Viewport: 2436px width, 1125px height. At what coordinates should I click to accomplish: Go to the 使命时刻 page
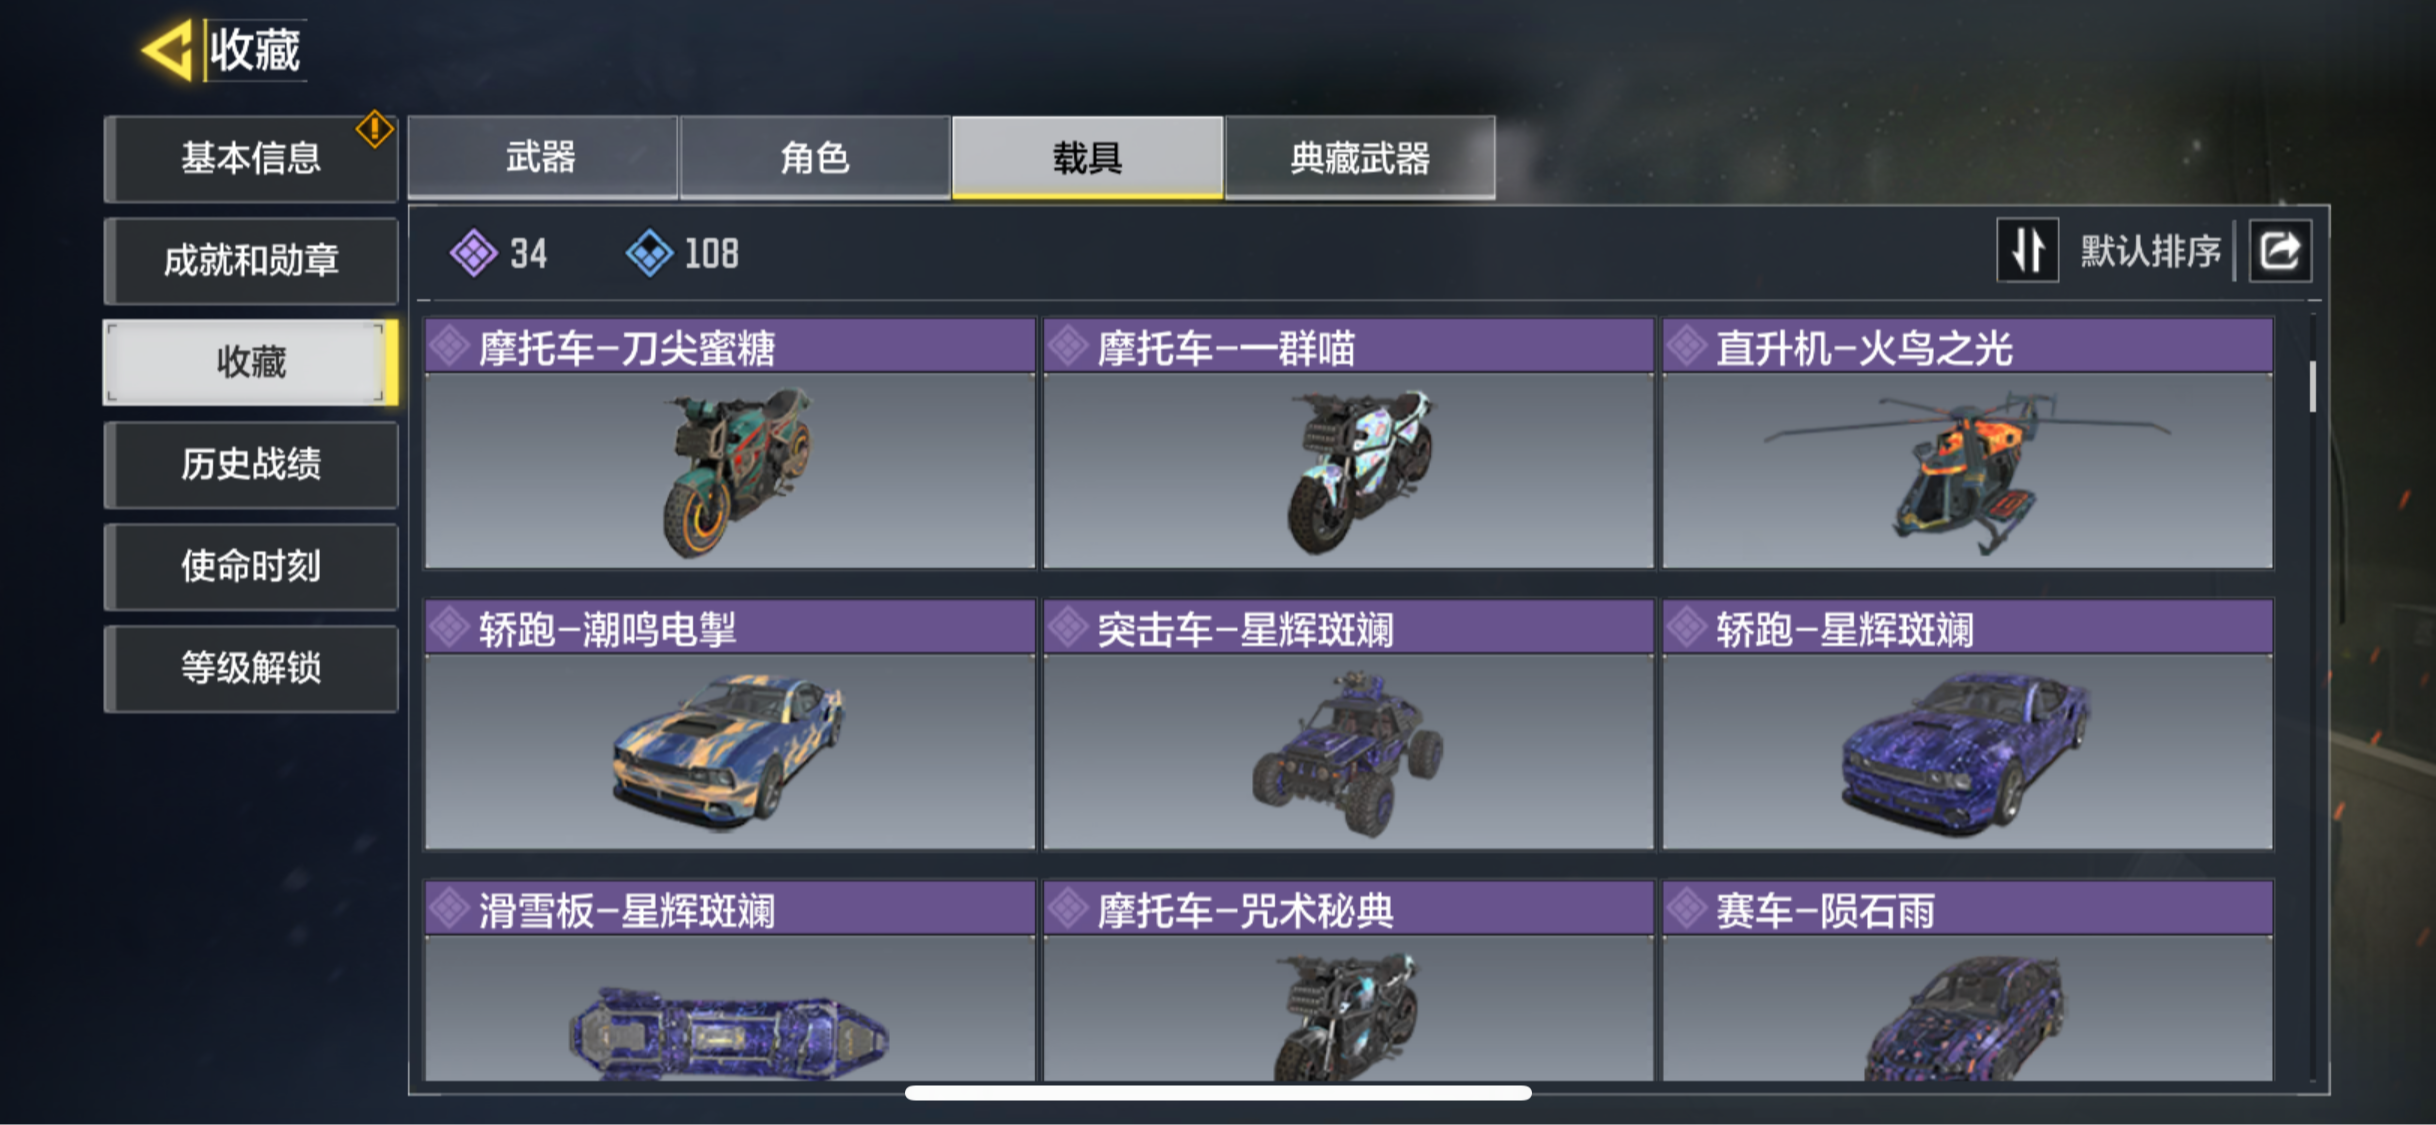(251, 567)
